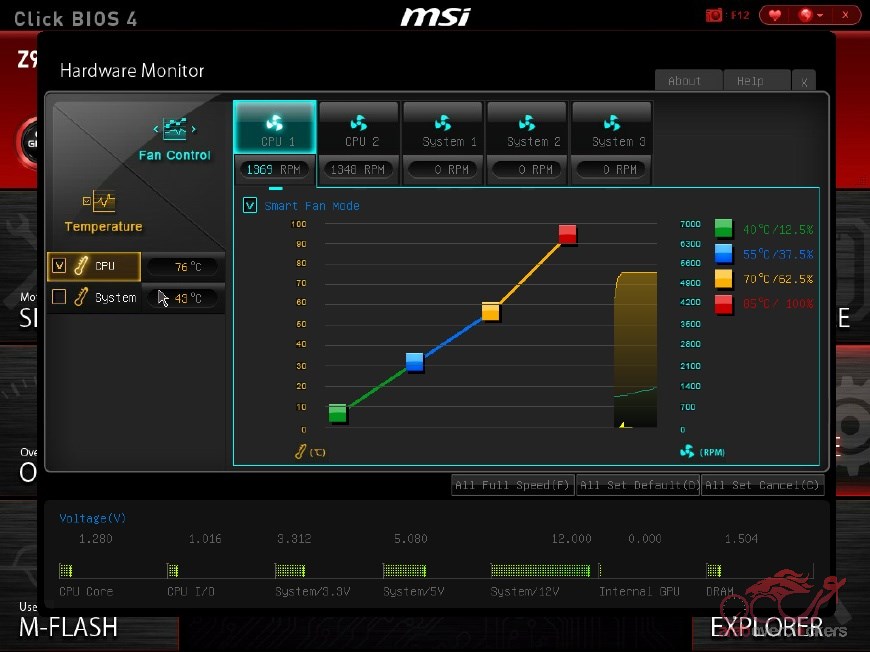The height and width of the screenshot is (652, 870).
Task: Click the System 3 fan icon
Action: click(x=611, y=123)
